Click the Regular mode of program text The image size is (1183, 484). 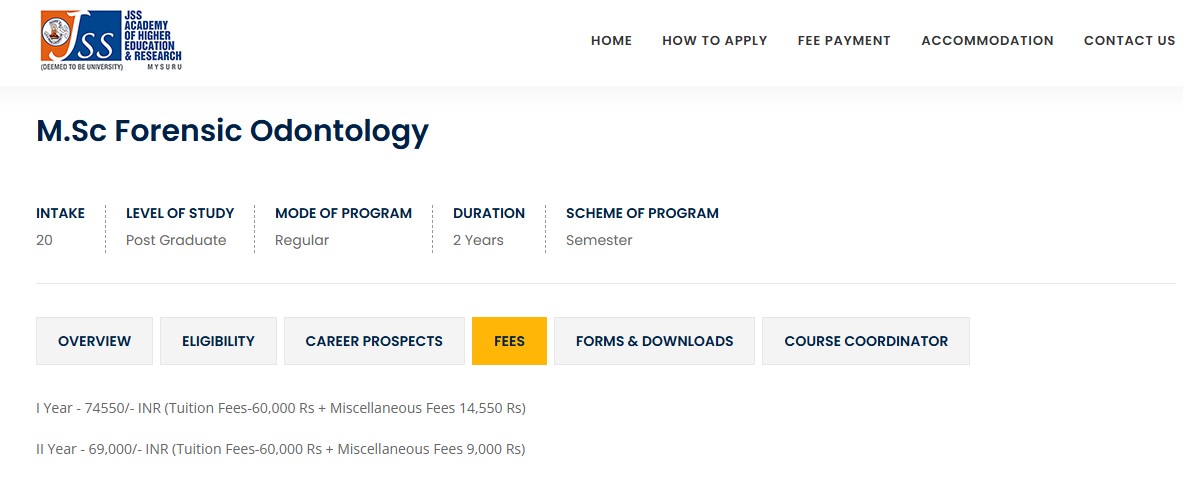point(302,240)
